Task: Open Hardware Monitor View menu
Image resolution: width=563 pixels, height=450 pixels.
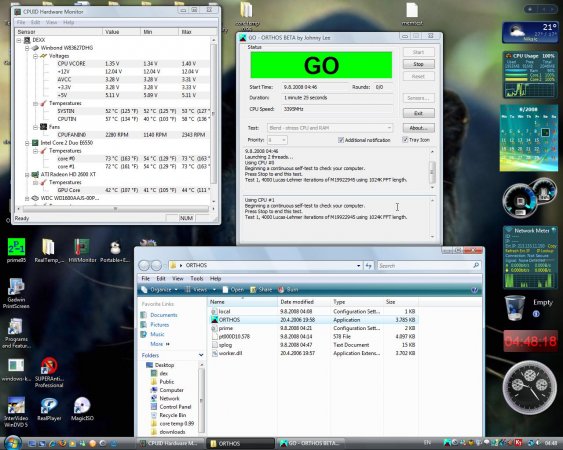Action: (x=51, y=22)
